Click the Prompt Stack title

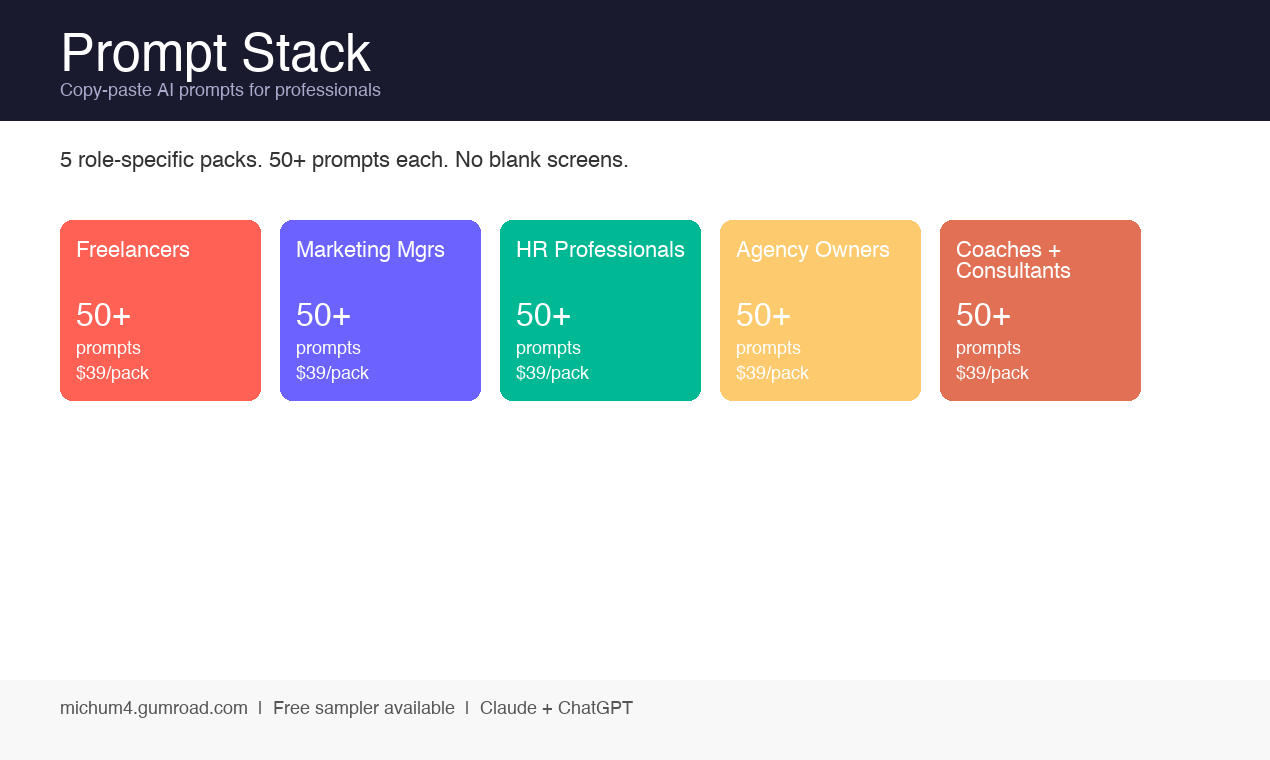point(215,54)
